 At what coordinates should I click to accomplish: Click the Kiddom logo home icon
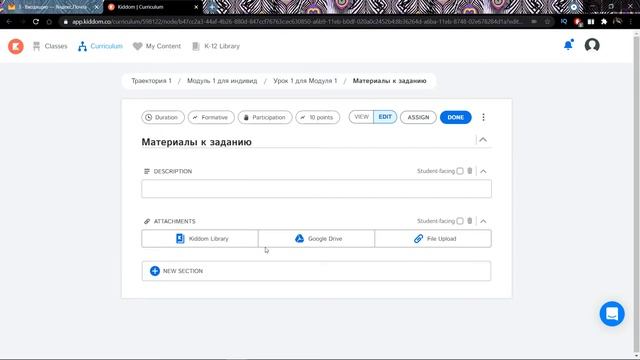point(16,46)
